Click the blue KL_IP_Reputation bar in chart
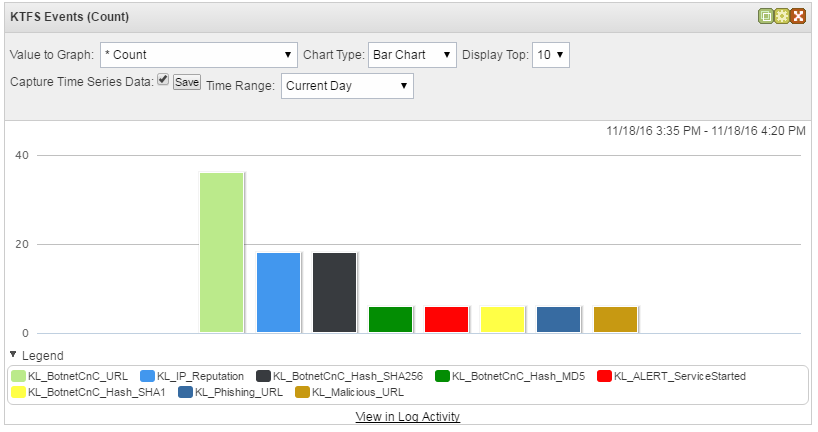The image size is (818, 432). [278, 292]
